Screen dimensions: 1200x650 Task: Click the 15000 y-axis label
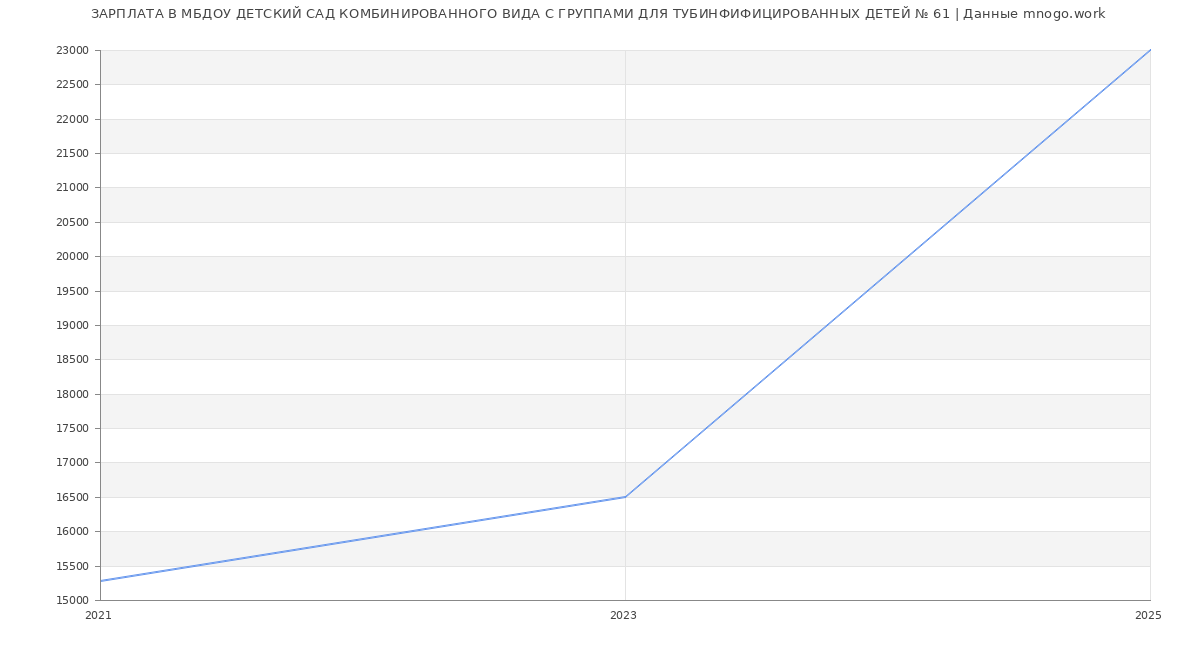73,601
